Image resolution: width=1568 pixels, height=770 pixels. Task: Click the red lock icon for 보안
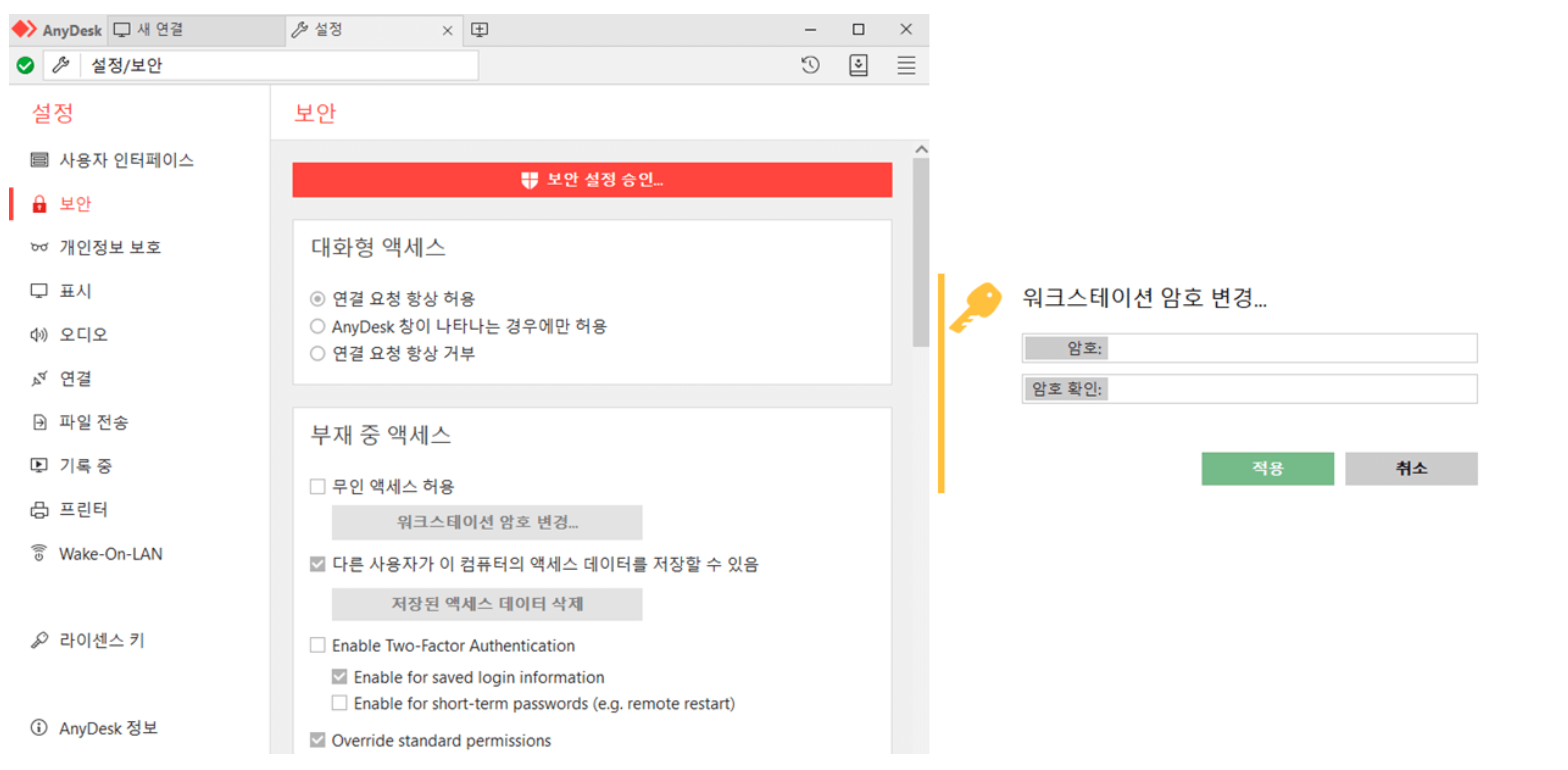pos(39,204)
